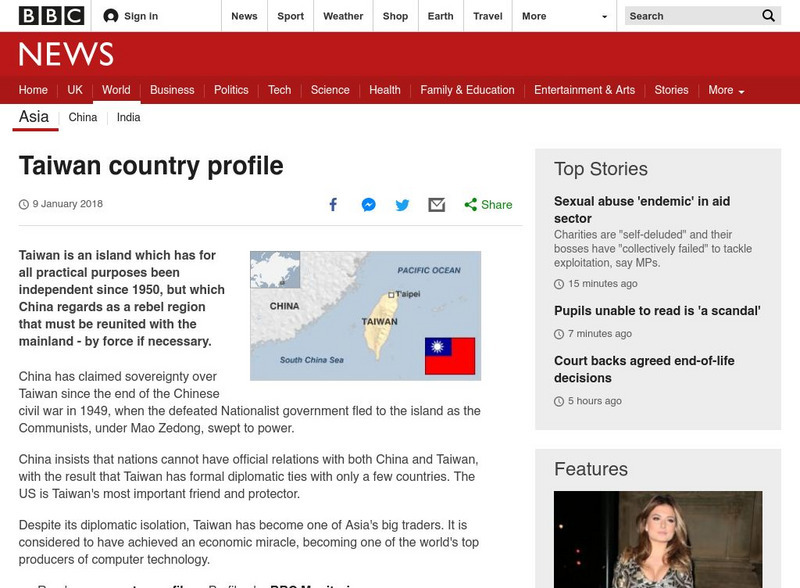Viewport: 800px width, 588px height.
Task: Open the Stories section
Action: pos(671,90)
